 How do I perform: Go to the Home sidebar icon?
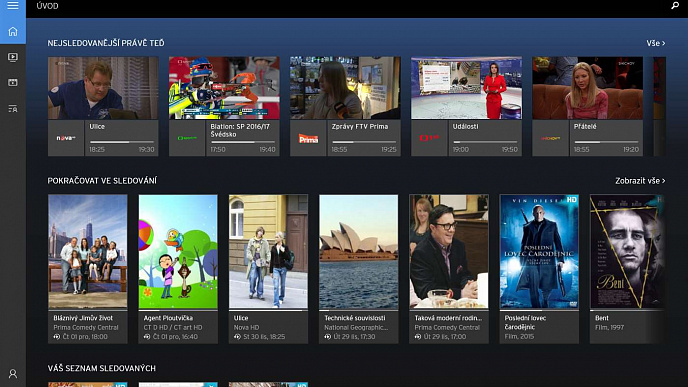pyautogui.click(x=13, y=32)
